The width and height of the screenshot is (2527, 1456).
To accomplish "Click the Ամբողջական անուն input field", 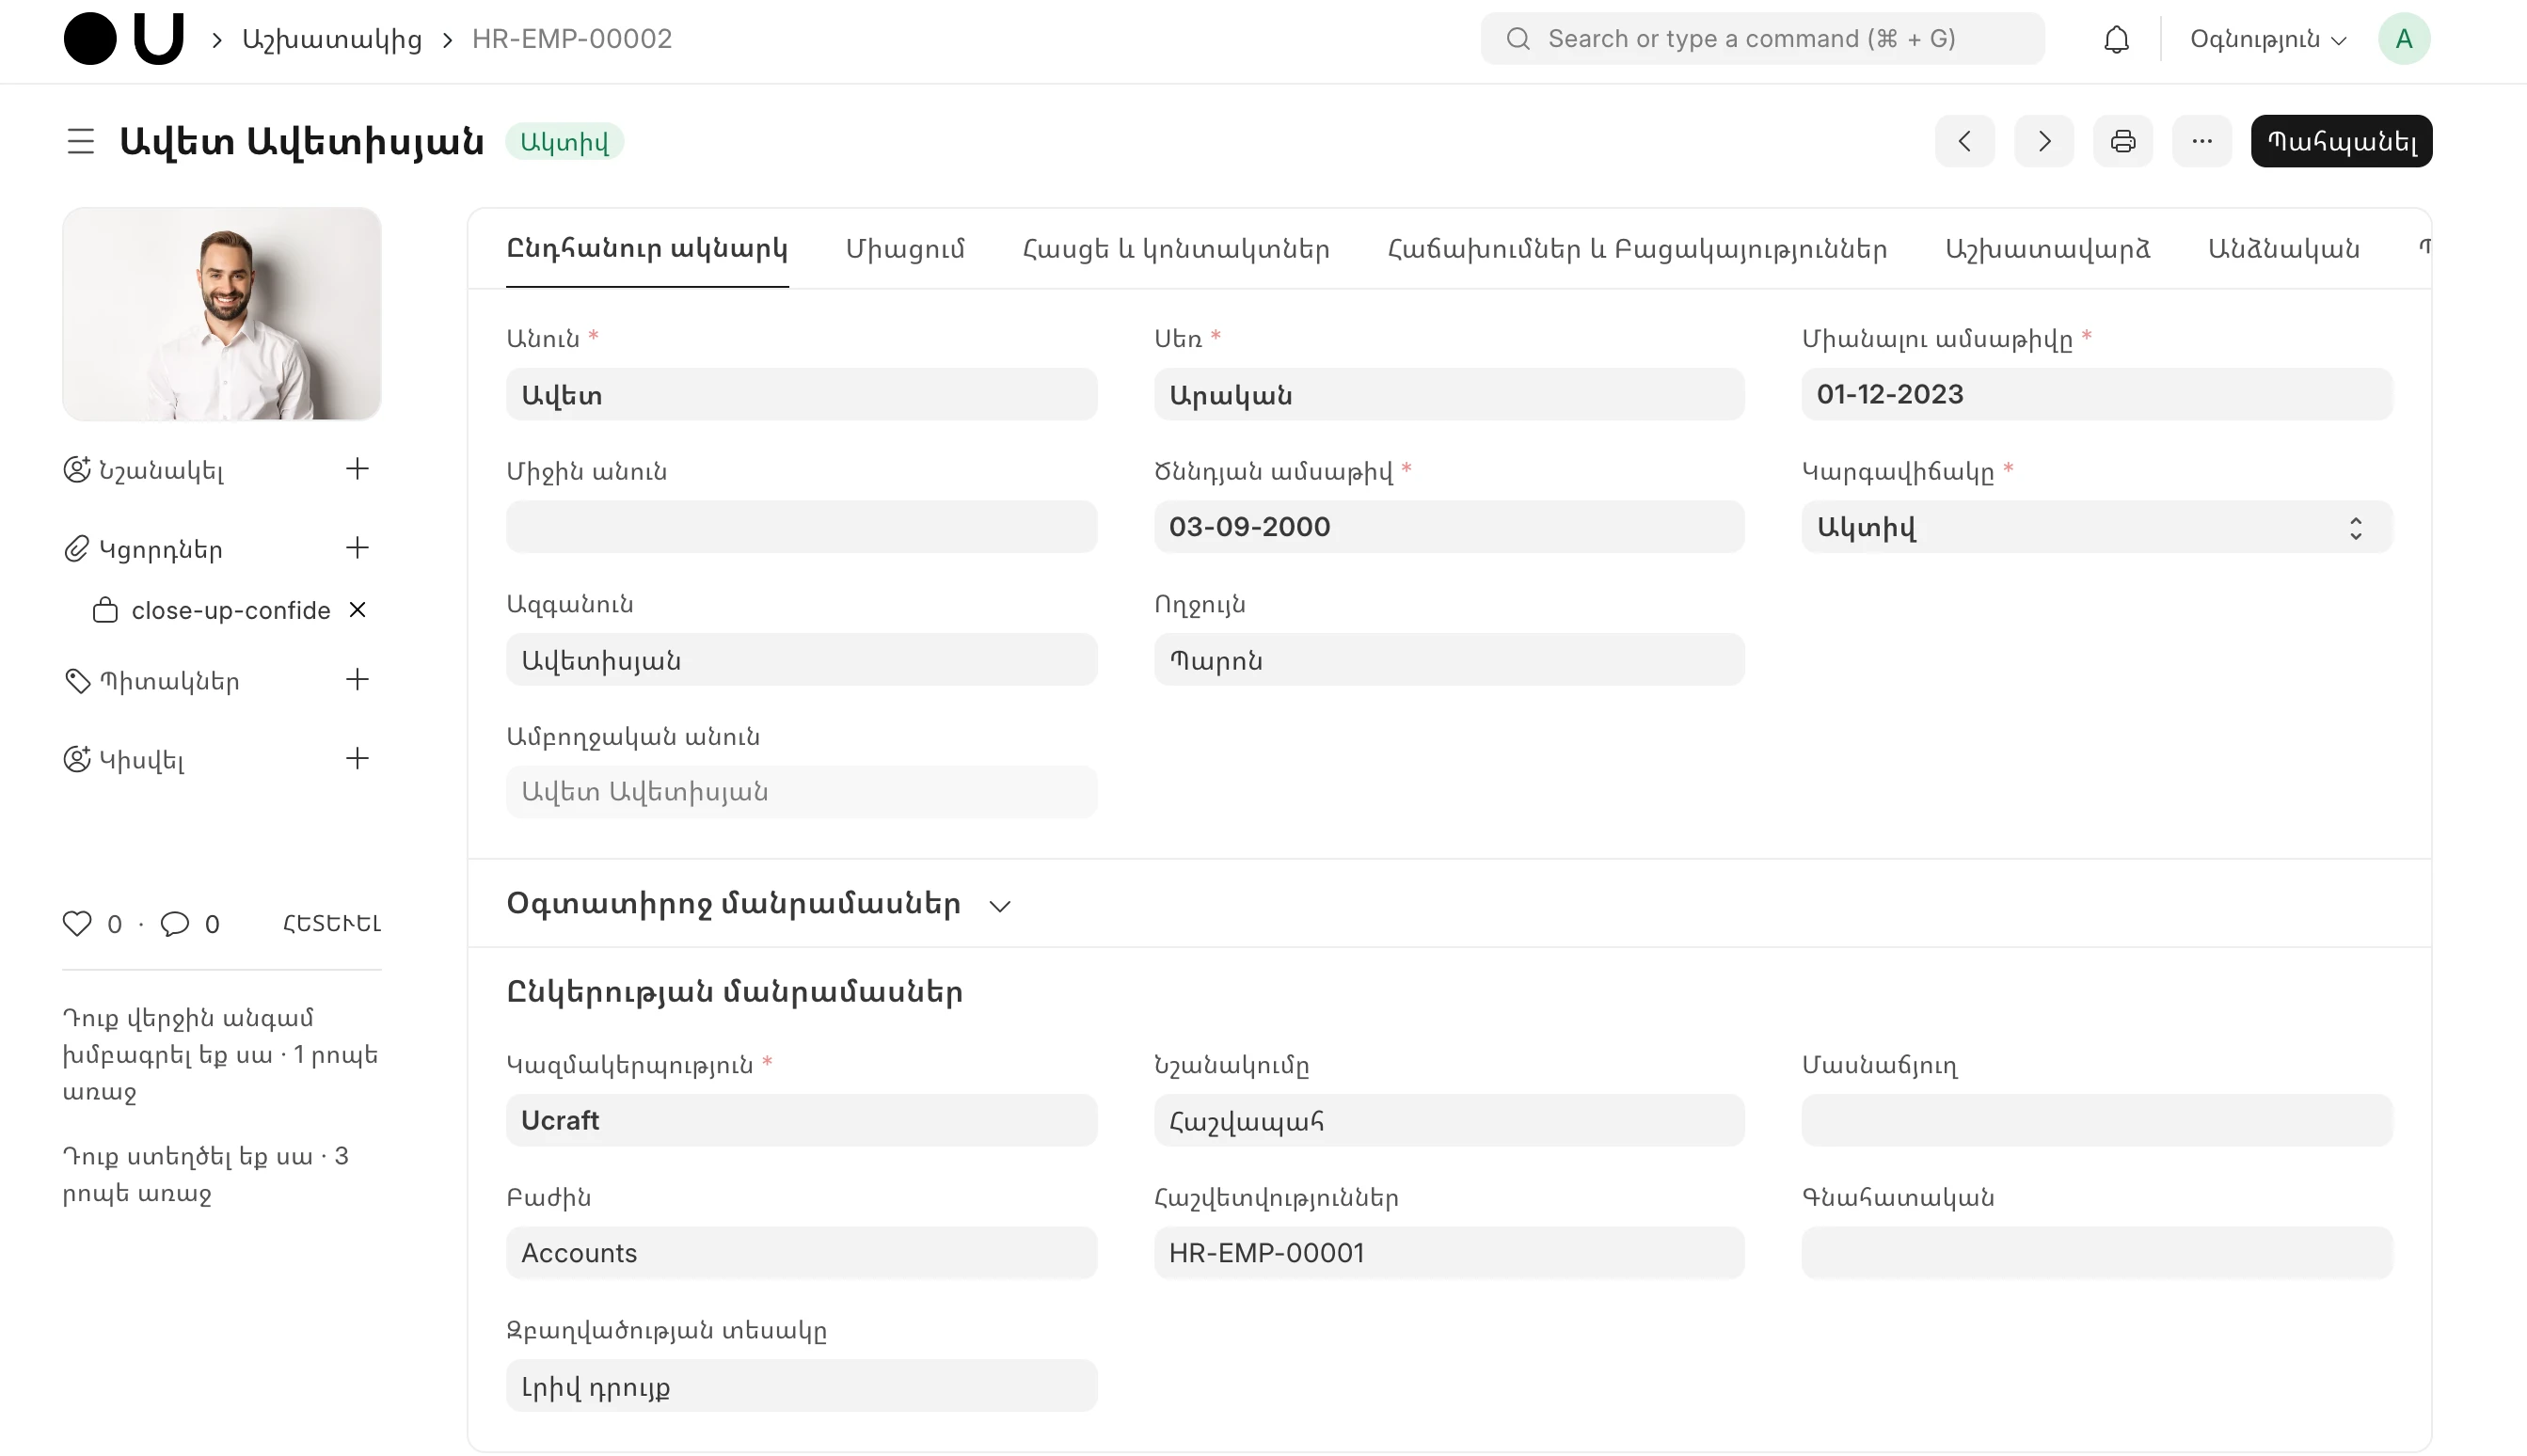I will coord(800,793).
